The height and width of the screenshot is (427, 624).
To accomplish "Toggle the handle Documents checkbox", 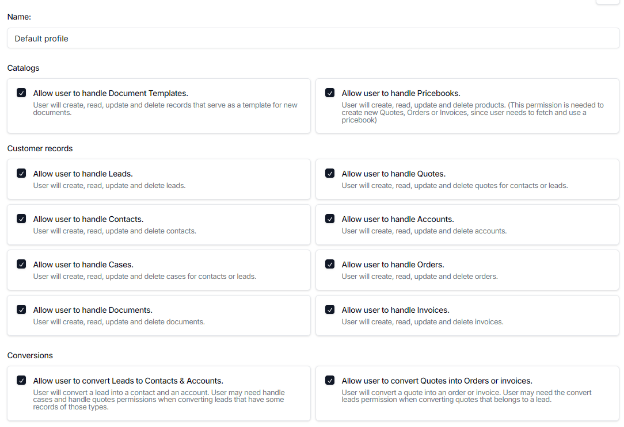I will [22, 310].
